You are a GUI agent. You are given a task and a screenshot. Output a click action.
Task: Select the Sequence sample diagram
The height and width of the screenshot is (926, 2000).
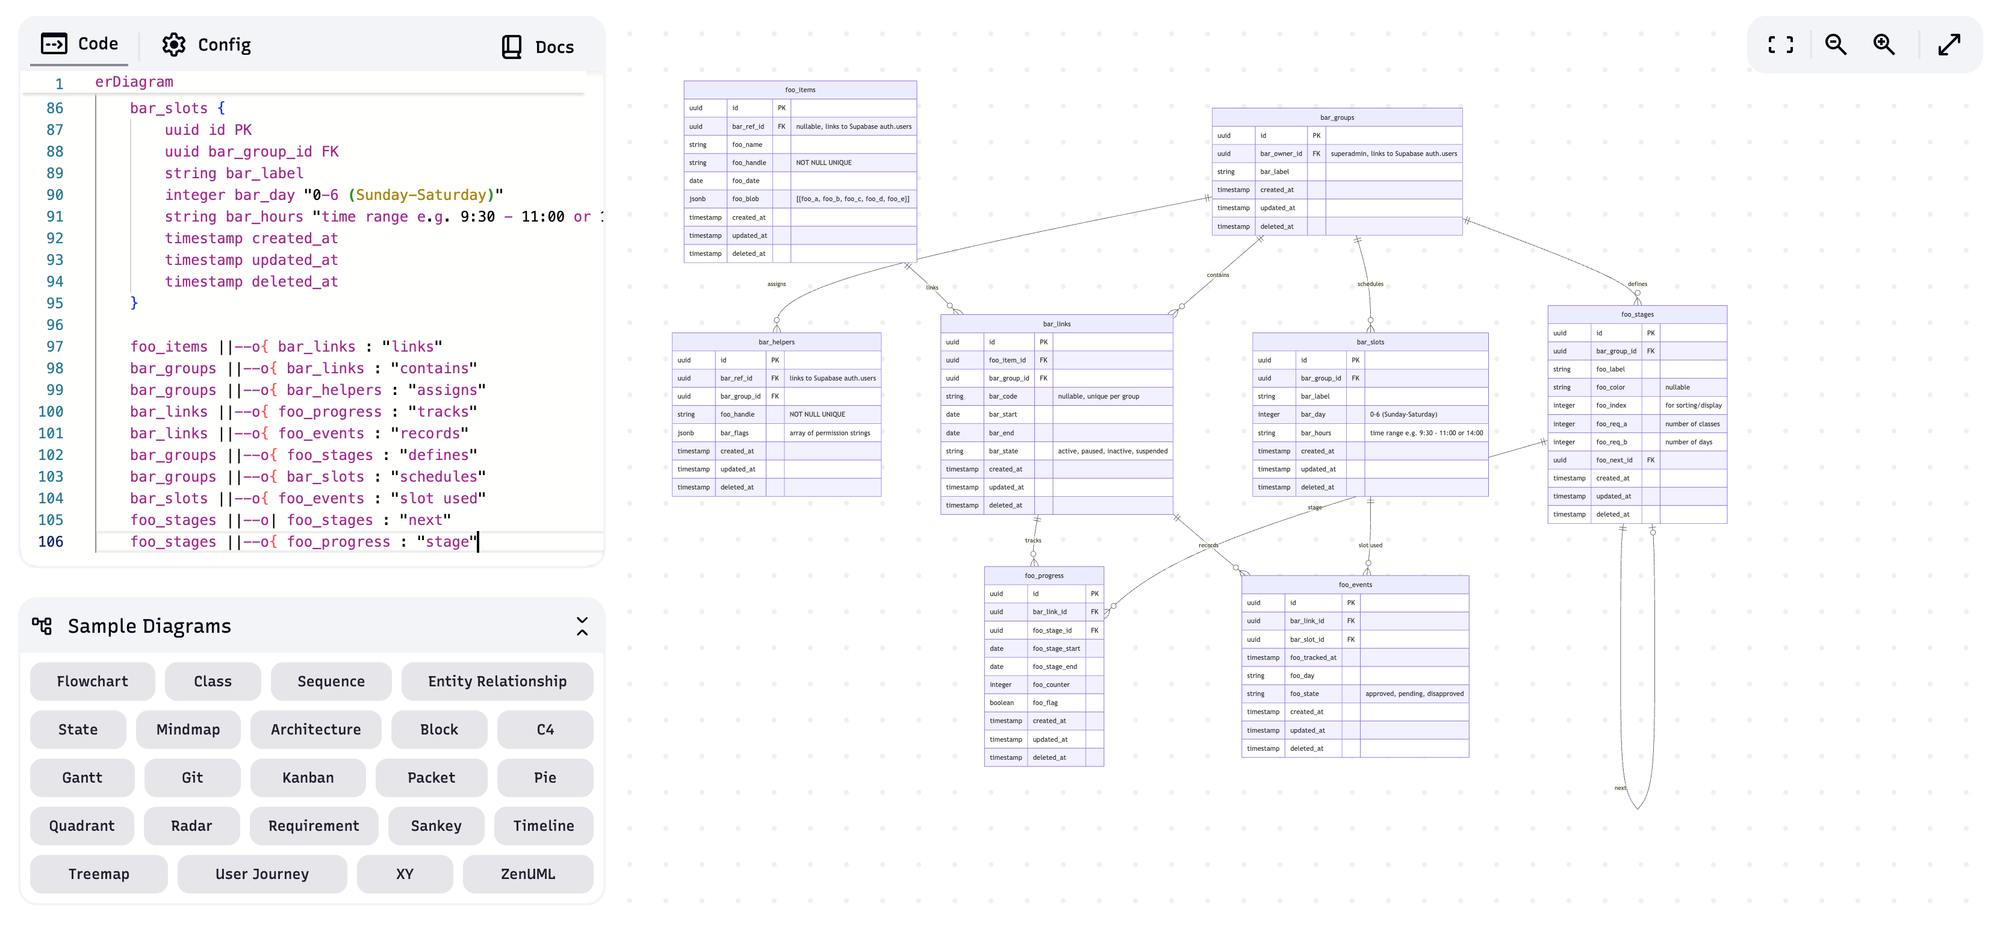click(331, 682)
